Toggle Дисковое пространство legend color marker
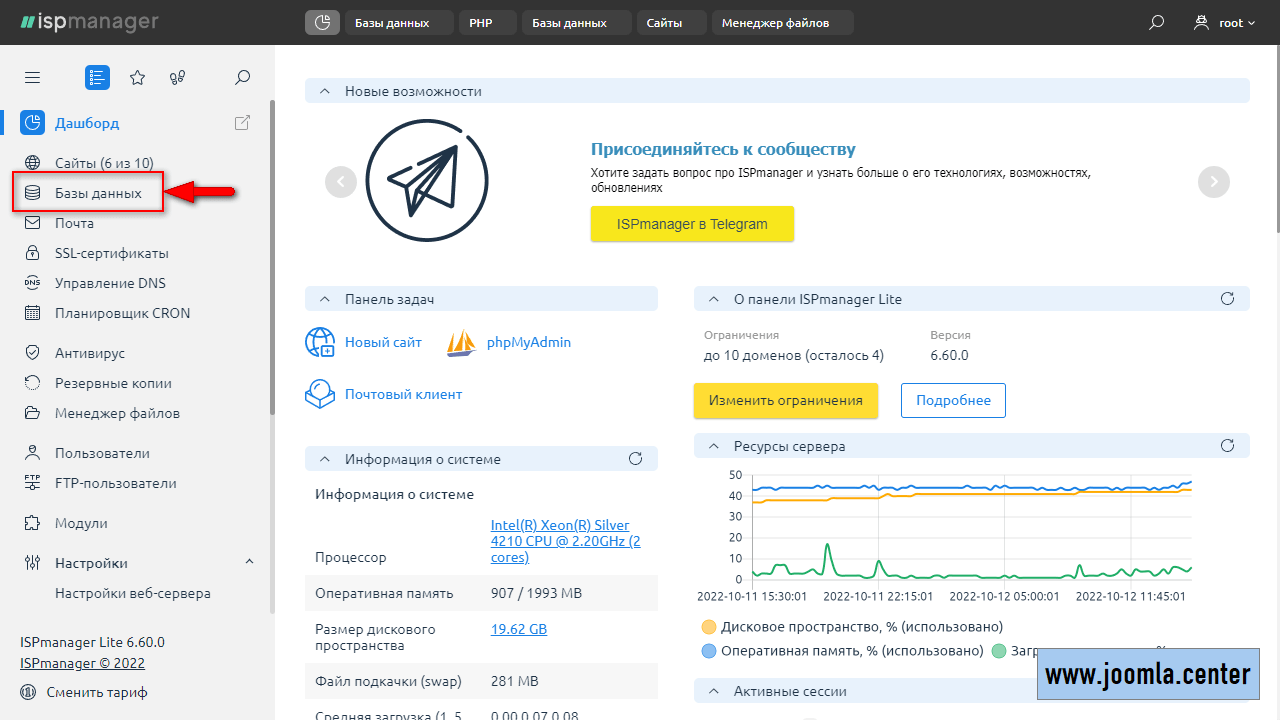This screenshot has width=1280, height=720. coord(709,627)
